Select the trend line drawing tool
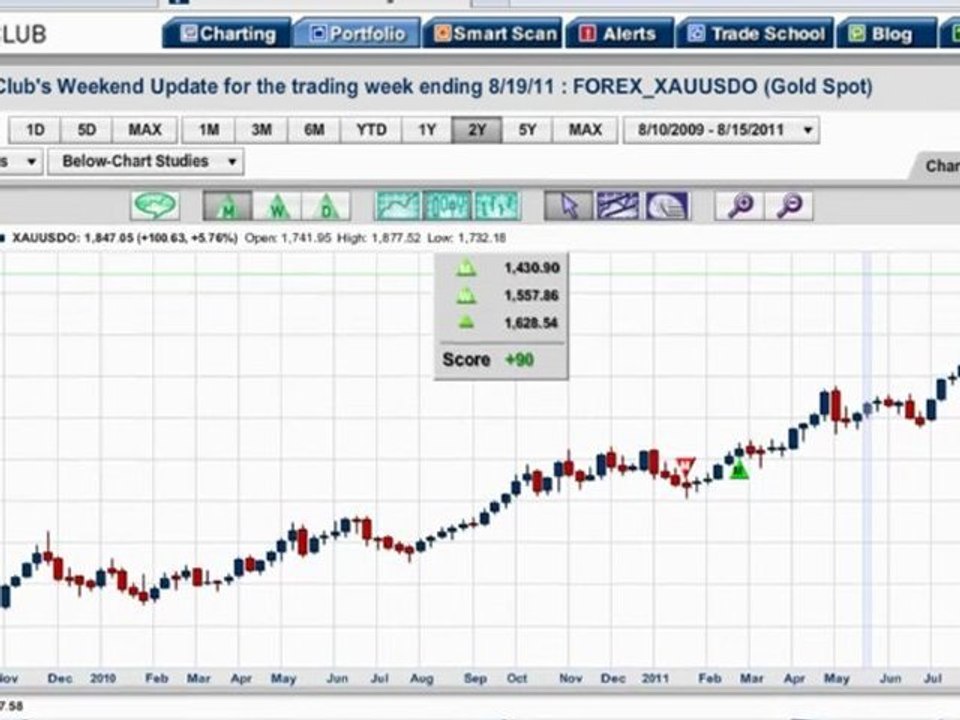 [617, 206]
